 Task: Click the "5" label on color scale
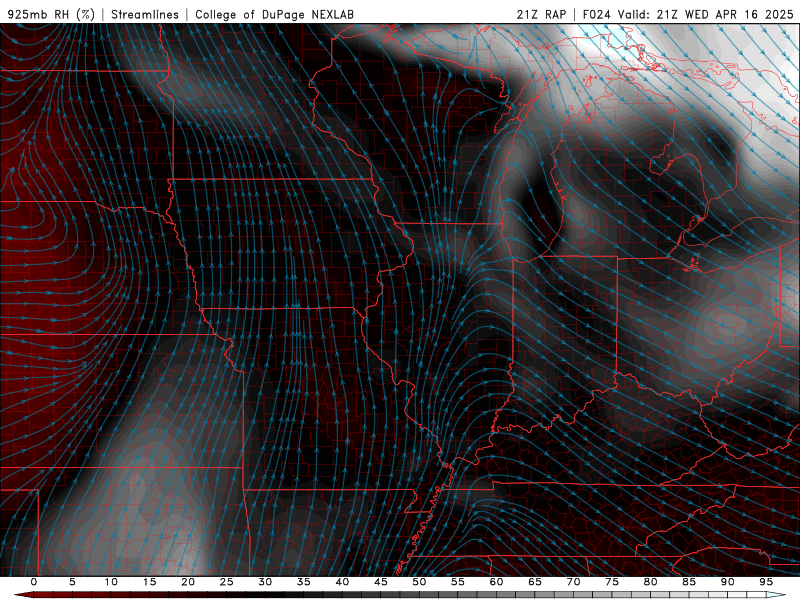coord(72,582)
